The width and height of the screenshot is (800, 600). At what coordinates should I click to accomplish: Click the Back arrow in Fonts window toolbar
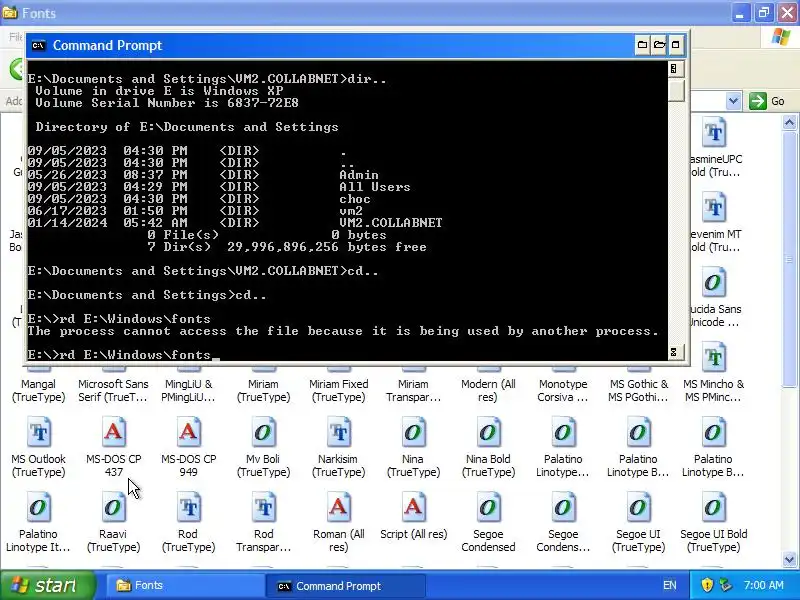pos(17,69)
